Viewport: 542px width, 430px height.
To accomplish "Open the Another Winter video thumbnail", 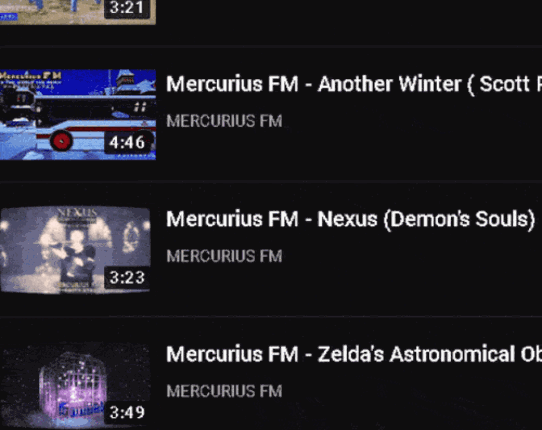I will point(78,115).
